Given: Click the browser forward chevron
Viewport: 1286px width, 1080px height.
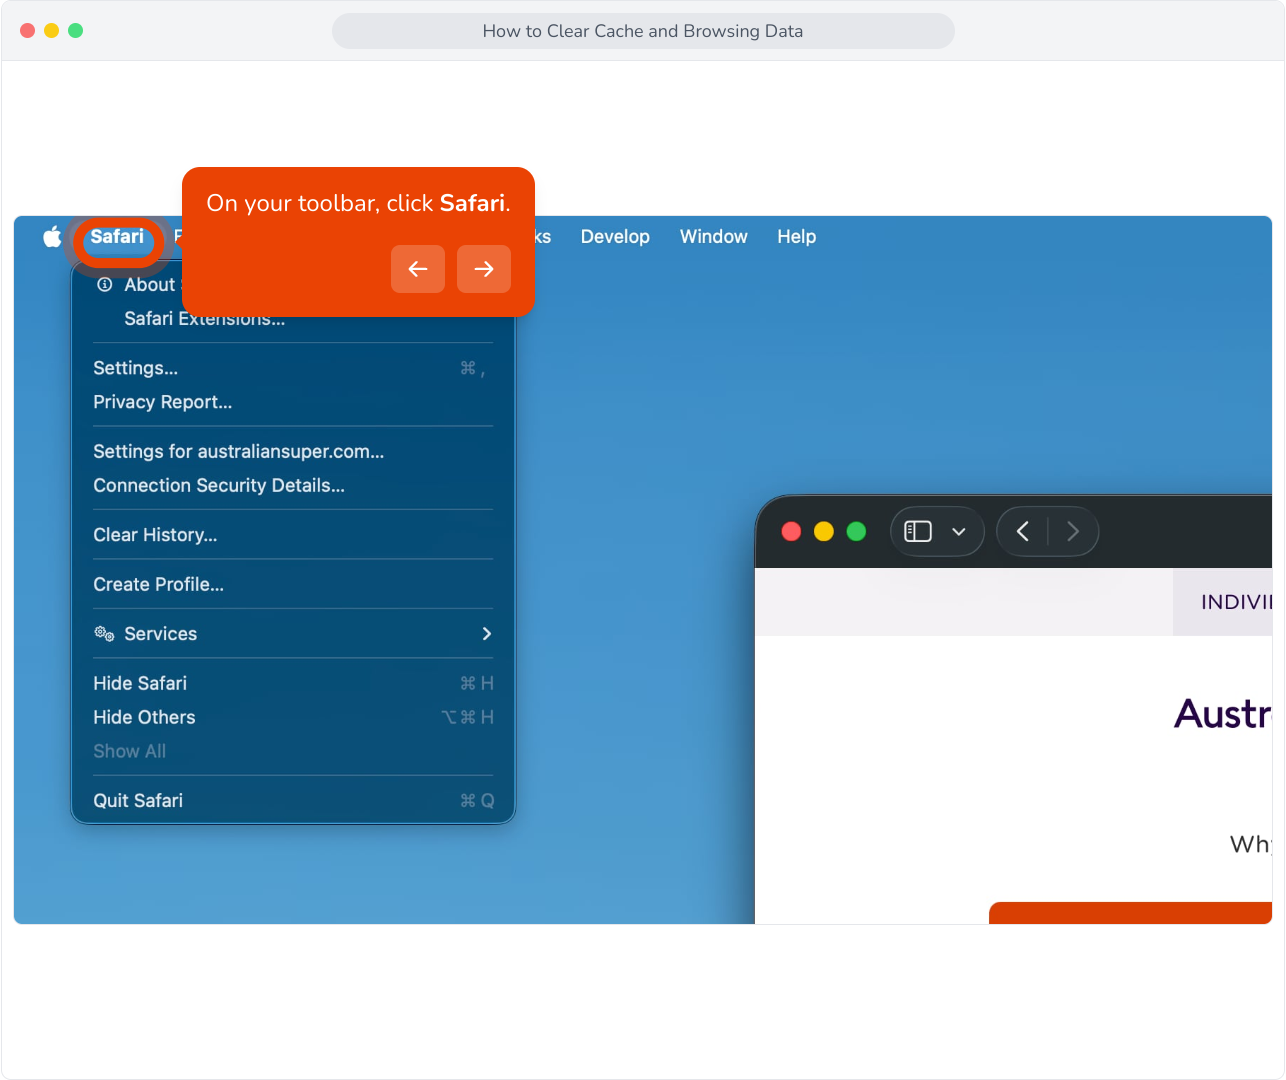Looking at the screenshot, I should coord(1073,531).
